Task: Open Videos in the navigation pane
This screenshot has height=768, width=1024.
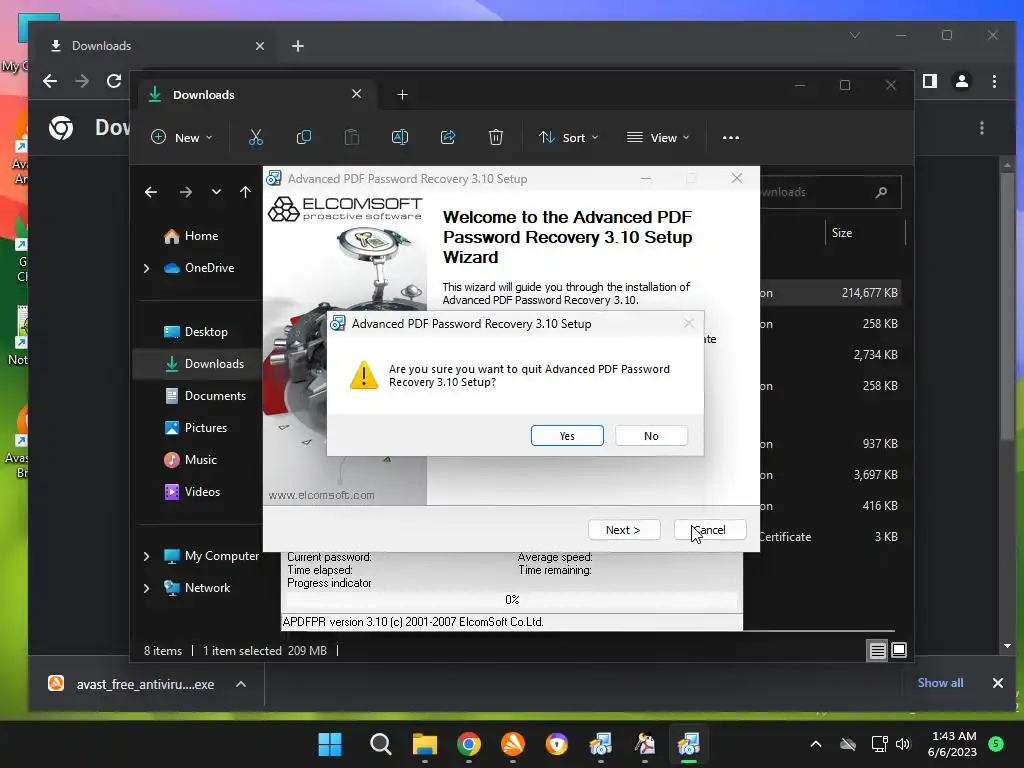Action: pyautogui.click(x=192, y=492)
